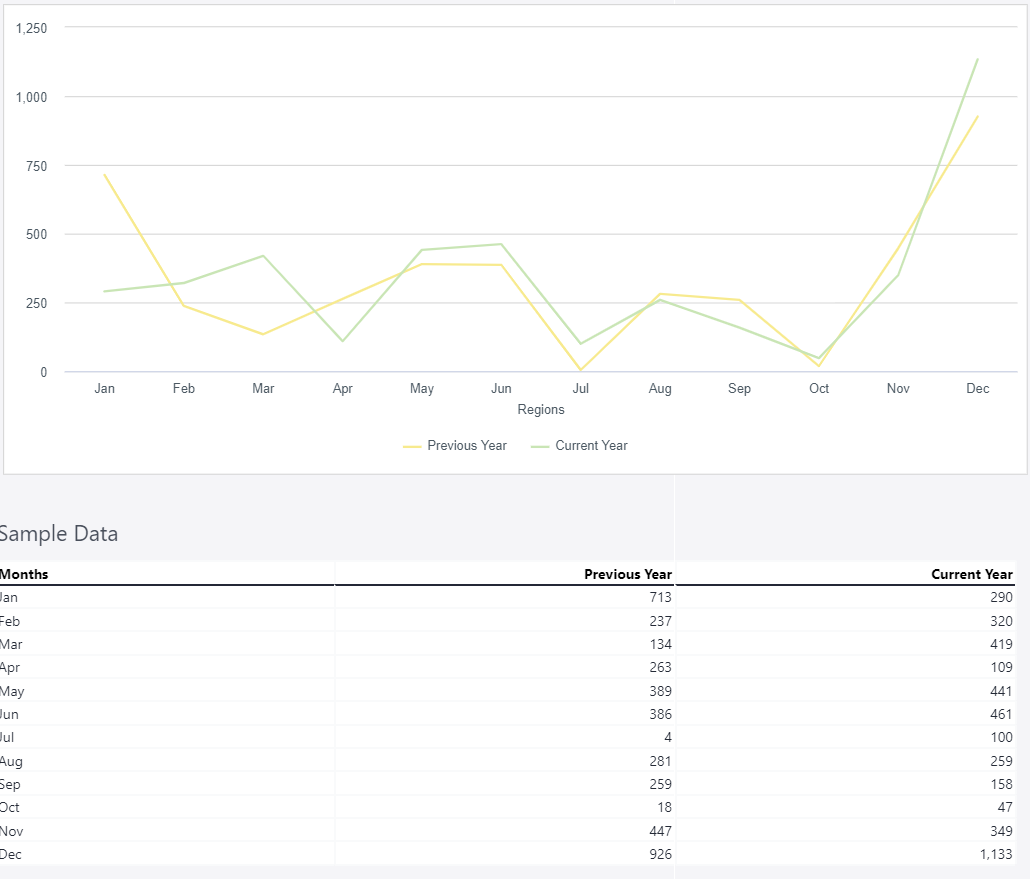Select the Previous Year line's January data point
1030x879 pixels.
pyautogui.click(x=105, y=175)
